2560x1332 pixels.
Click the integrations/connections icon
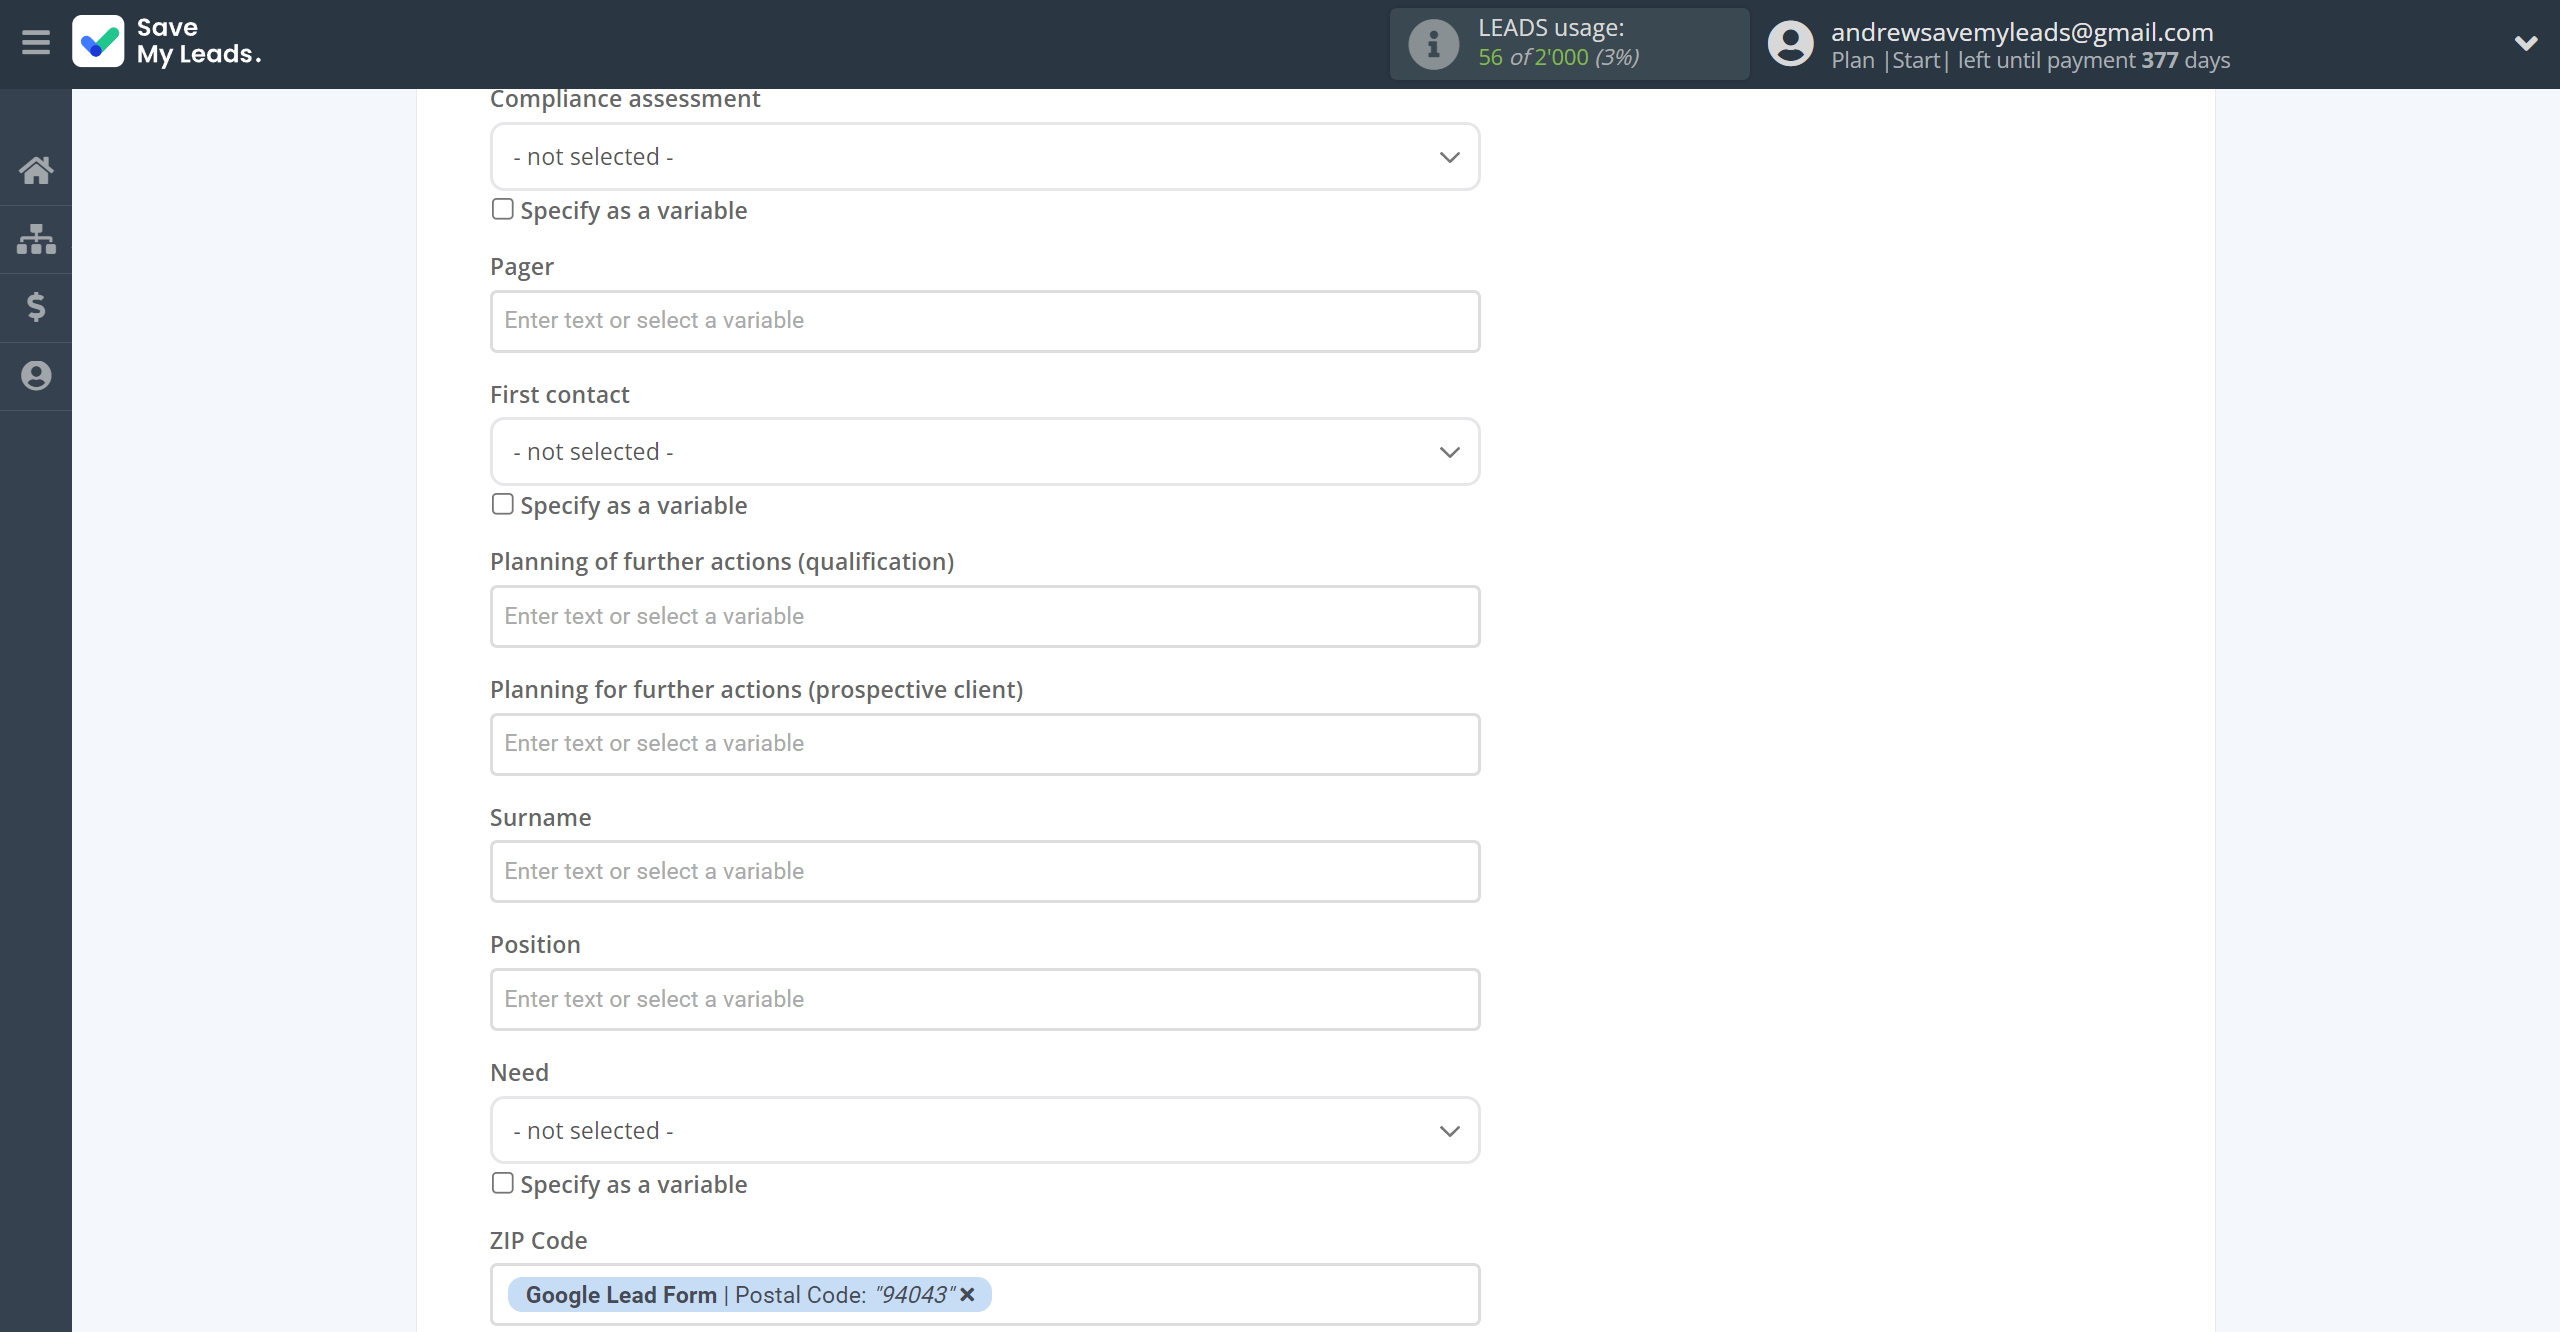tap(36, 237)
